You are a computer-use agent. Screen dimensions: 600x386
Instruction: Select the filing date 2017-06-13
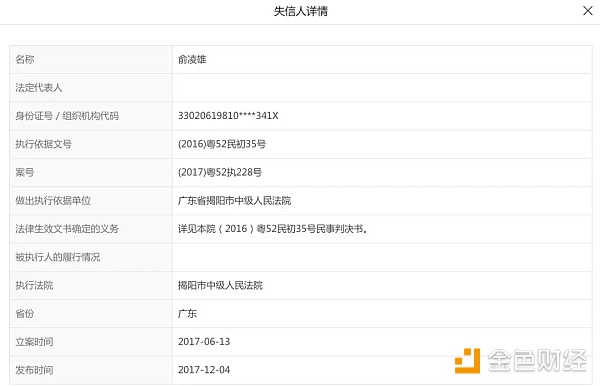204,342
